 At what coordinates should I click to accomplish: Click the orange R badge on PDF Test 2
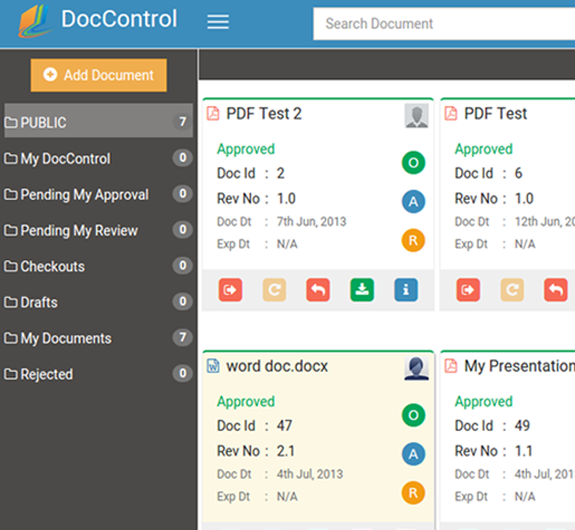click(413, 240)
